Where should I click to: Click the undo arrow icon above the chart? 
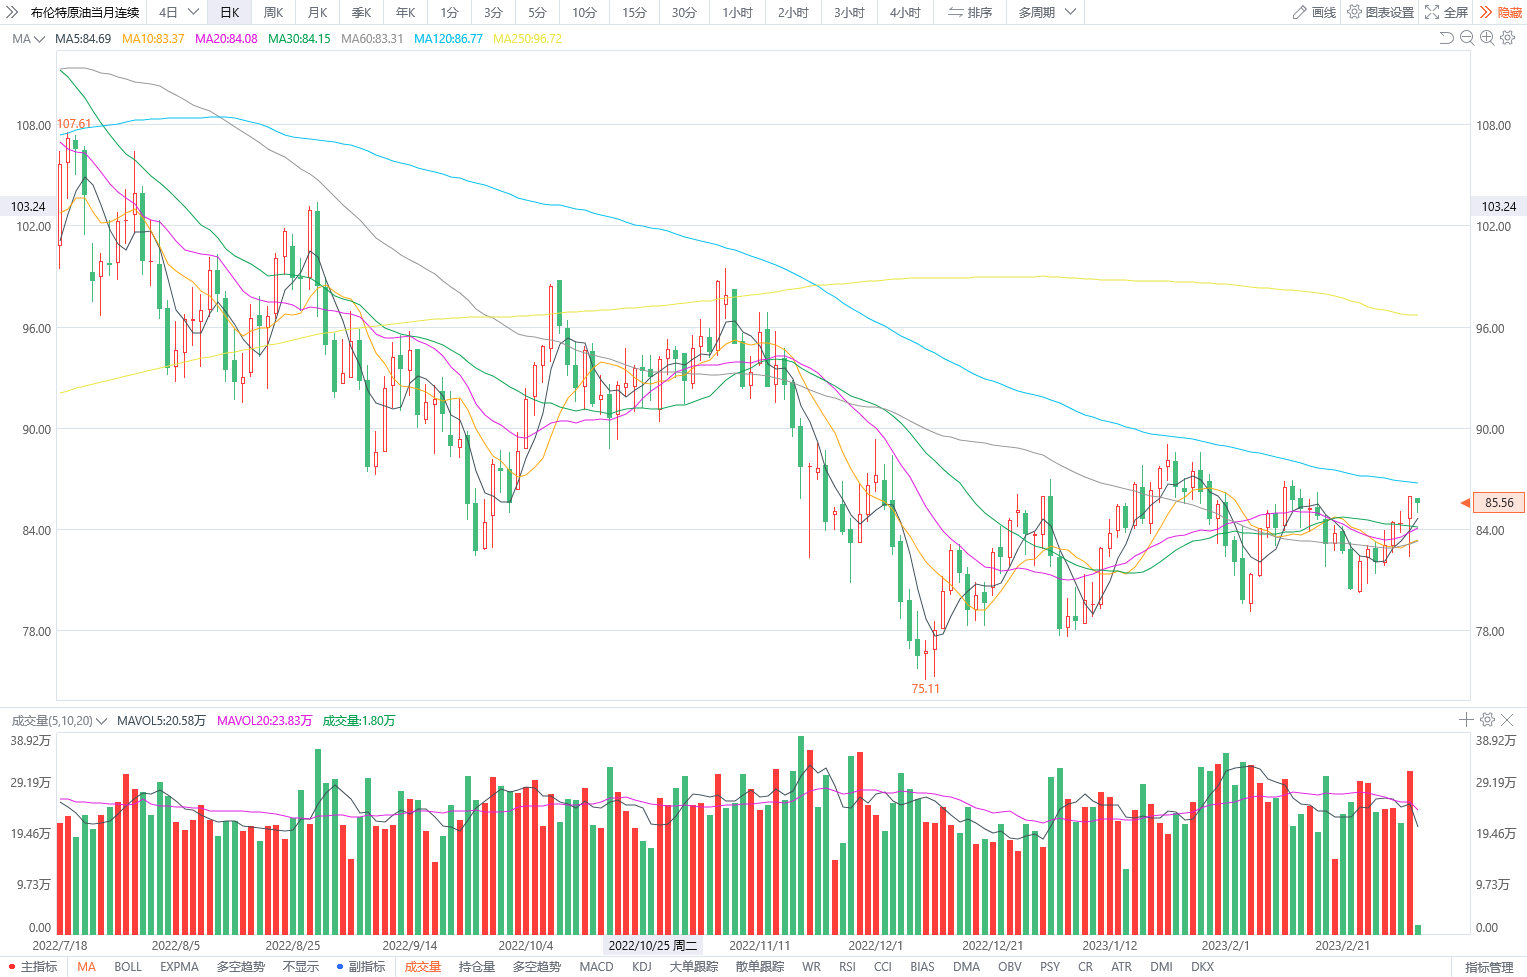coord(1446,38)
